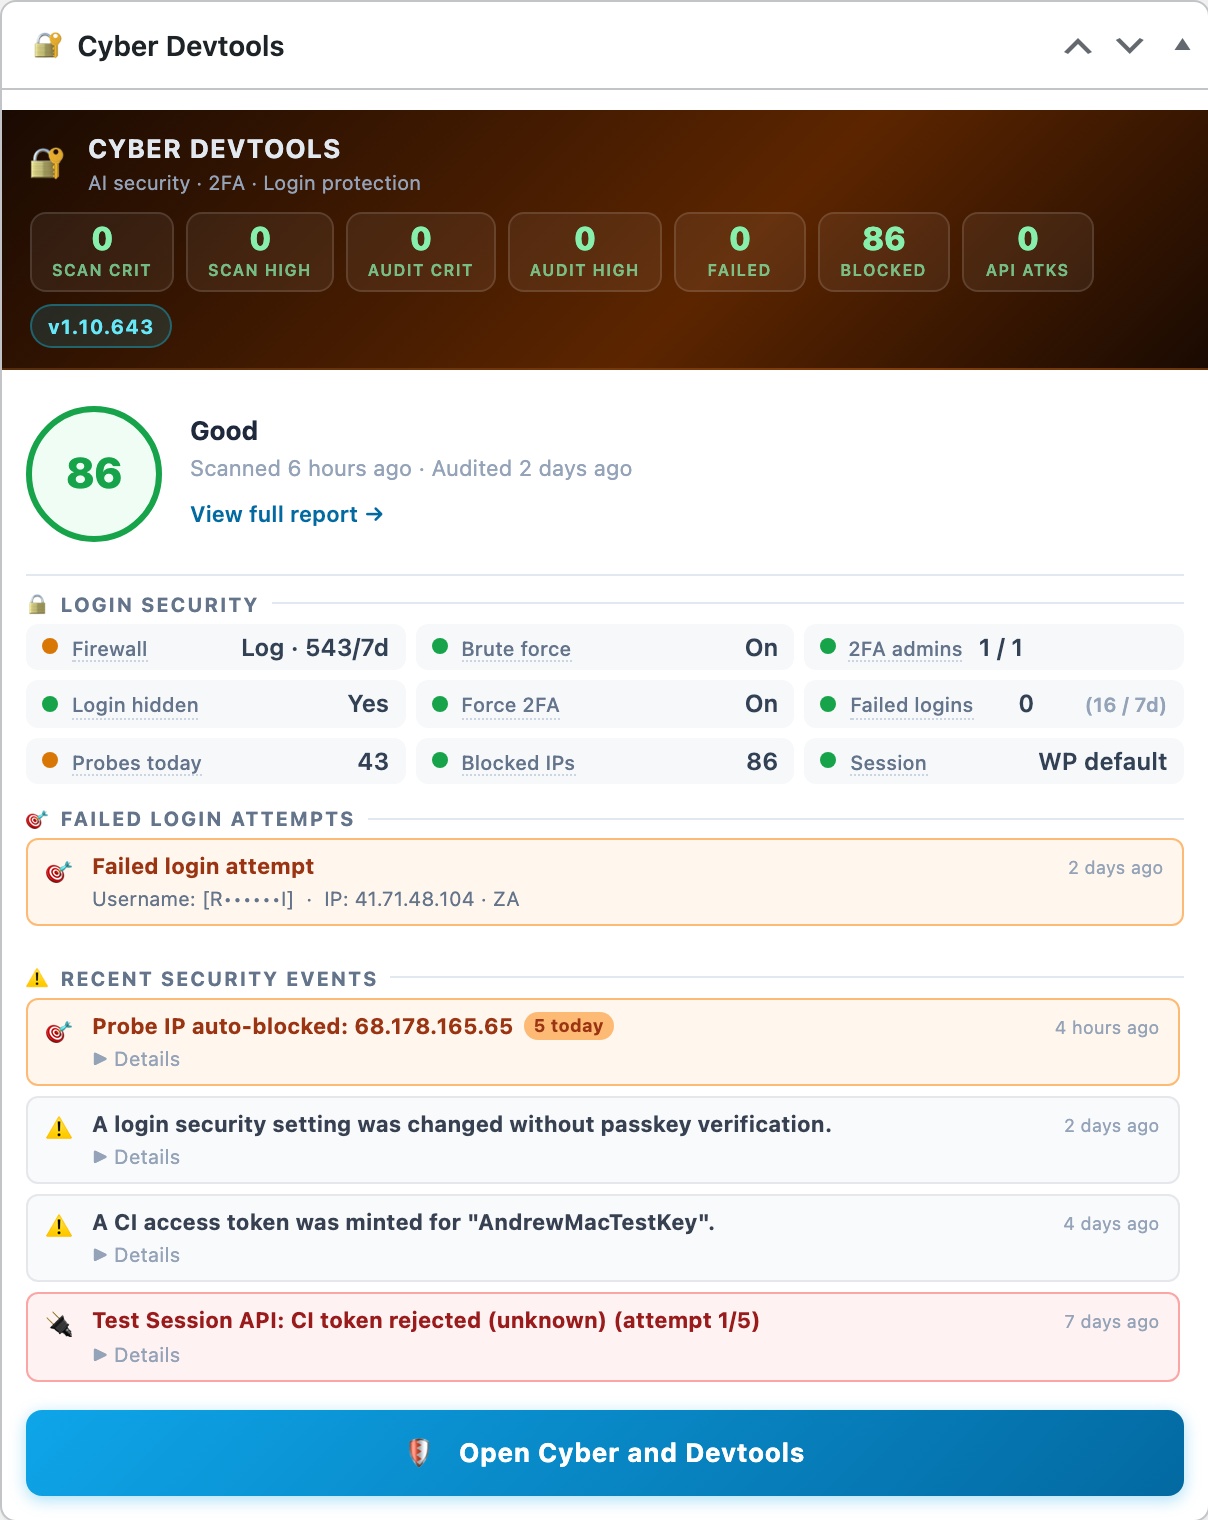Image resolution: width=1208 pixels, height=1520 pixels.
Task: Click the padlock icon next to Login Security
Action: point(37,604)
